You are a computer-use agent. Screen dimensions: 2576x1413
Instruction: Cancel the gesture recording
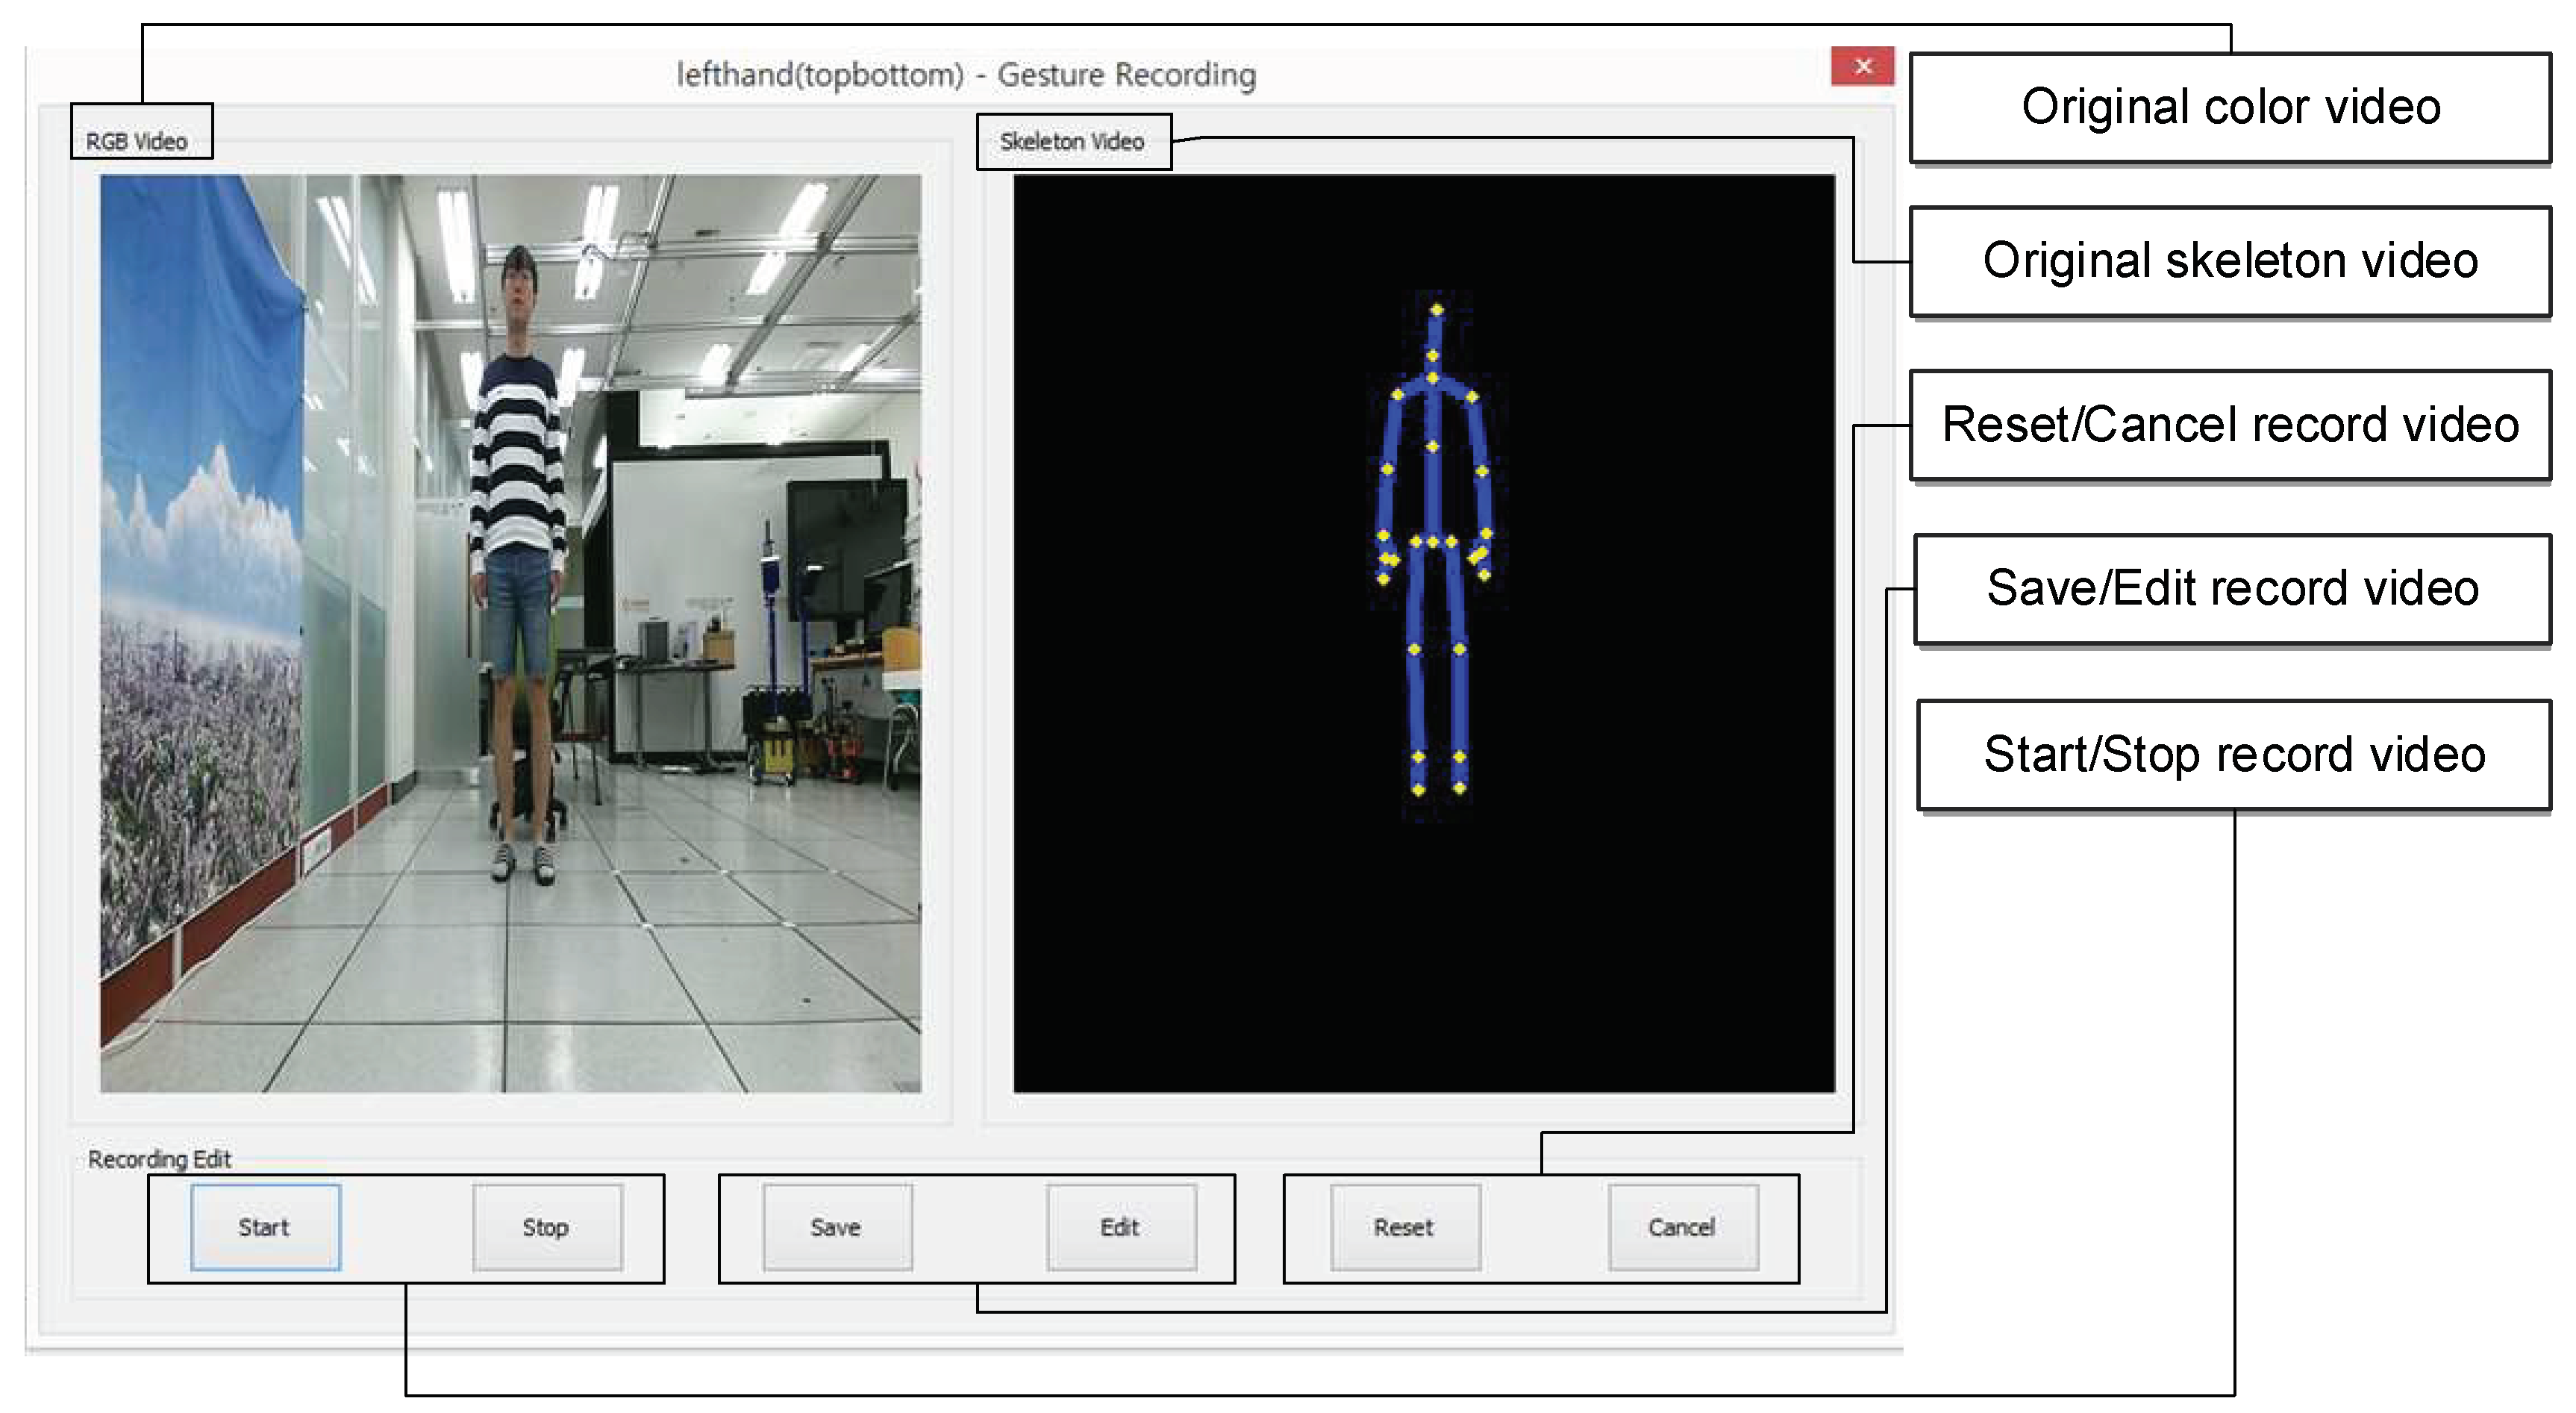click(x=1682, y=1227)
